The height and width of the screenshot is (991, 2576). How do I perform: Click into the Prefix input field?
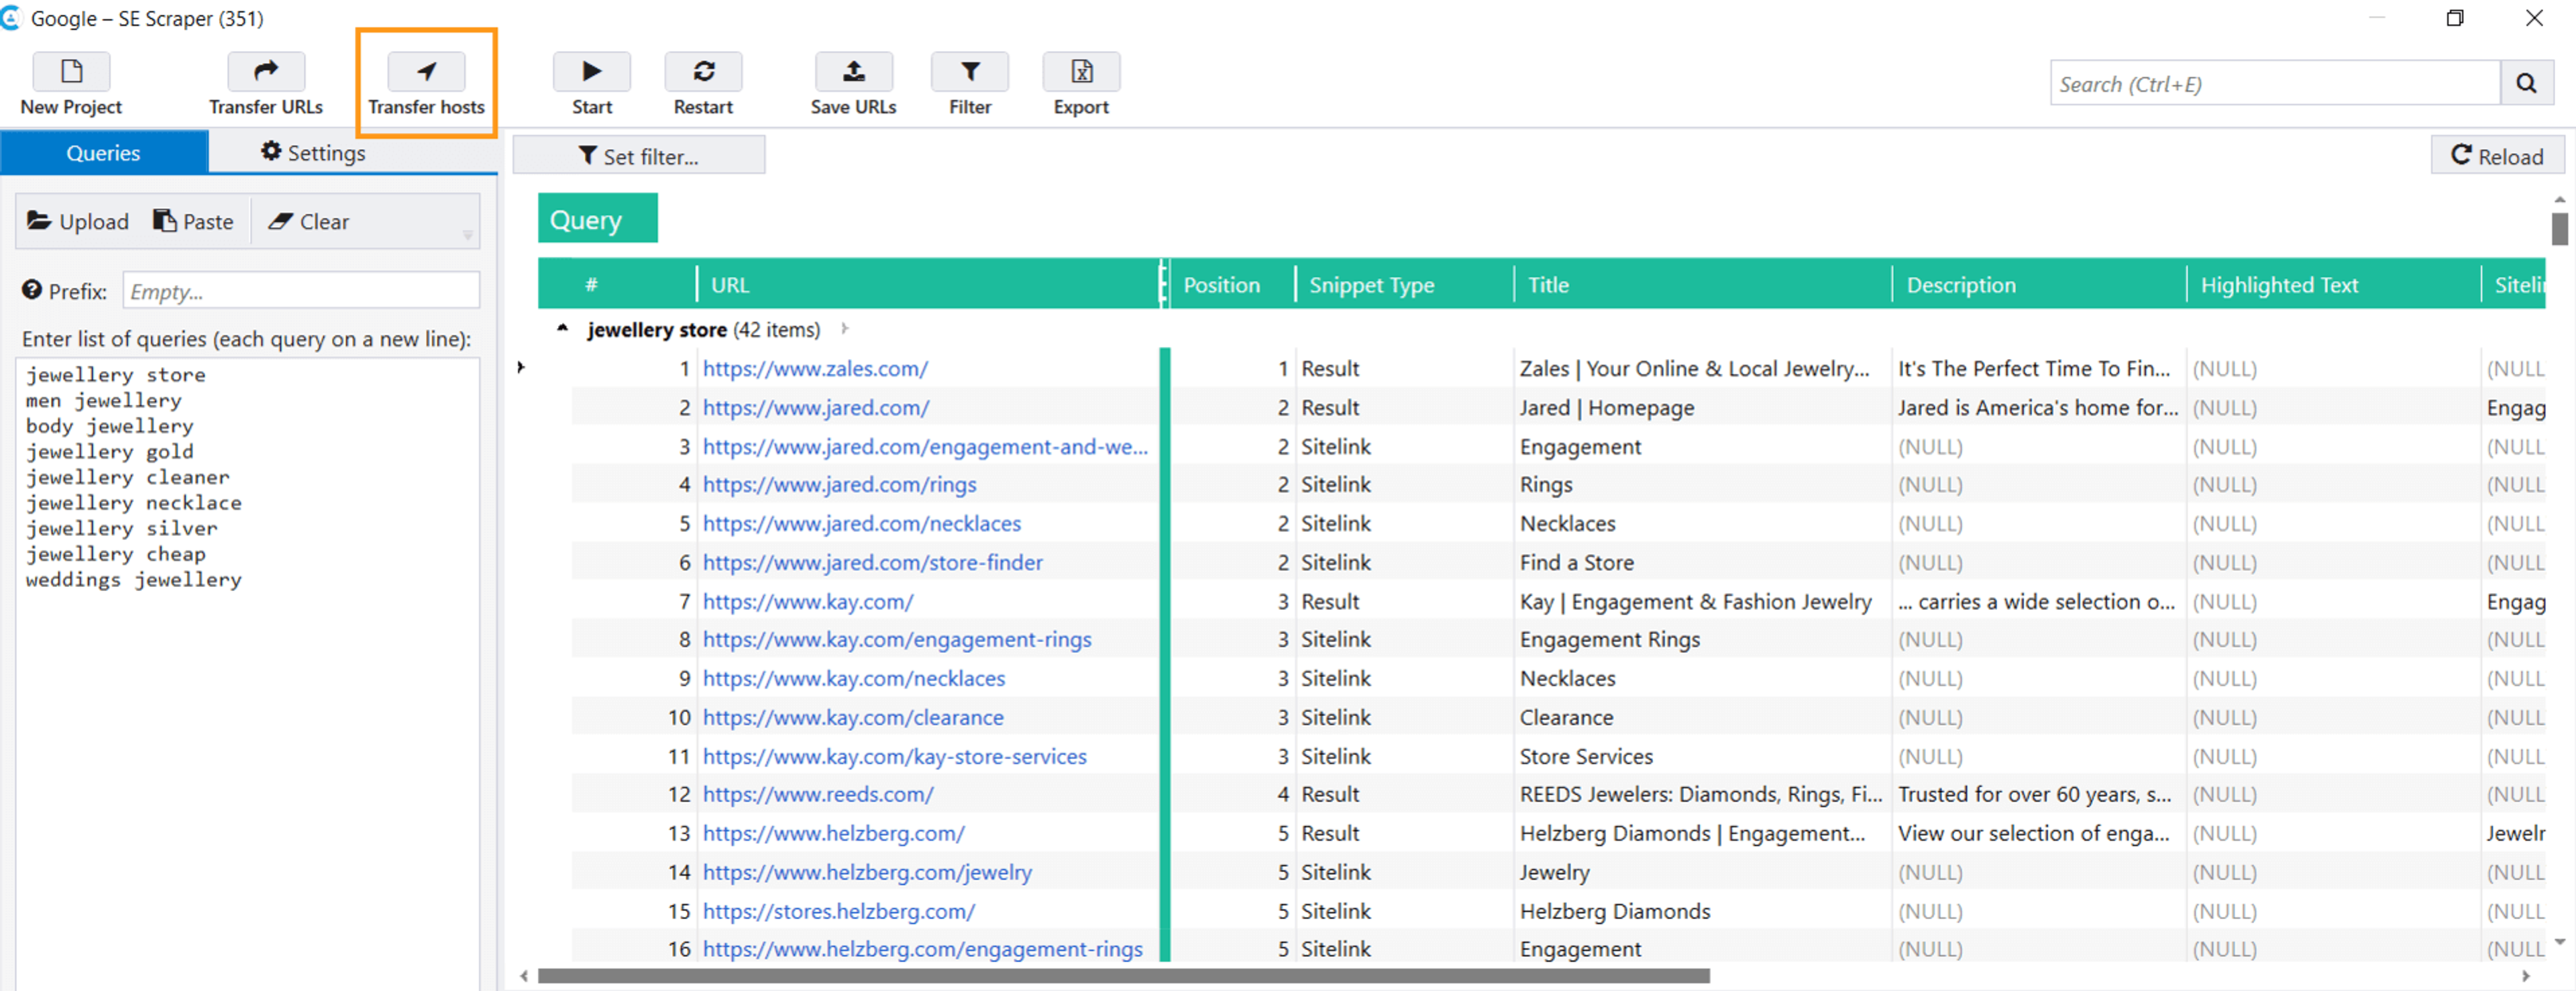tap(301, 290)
